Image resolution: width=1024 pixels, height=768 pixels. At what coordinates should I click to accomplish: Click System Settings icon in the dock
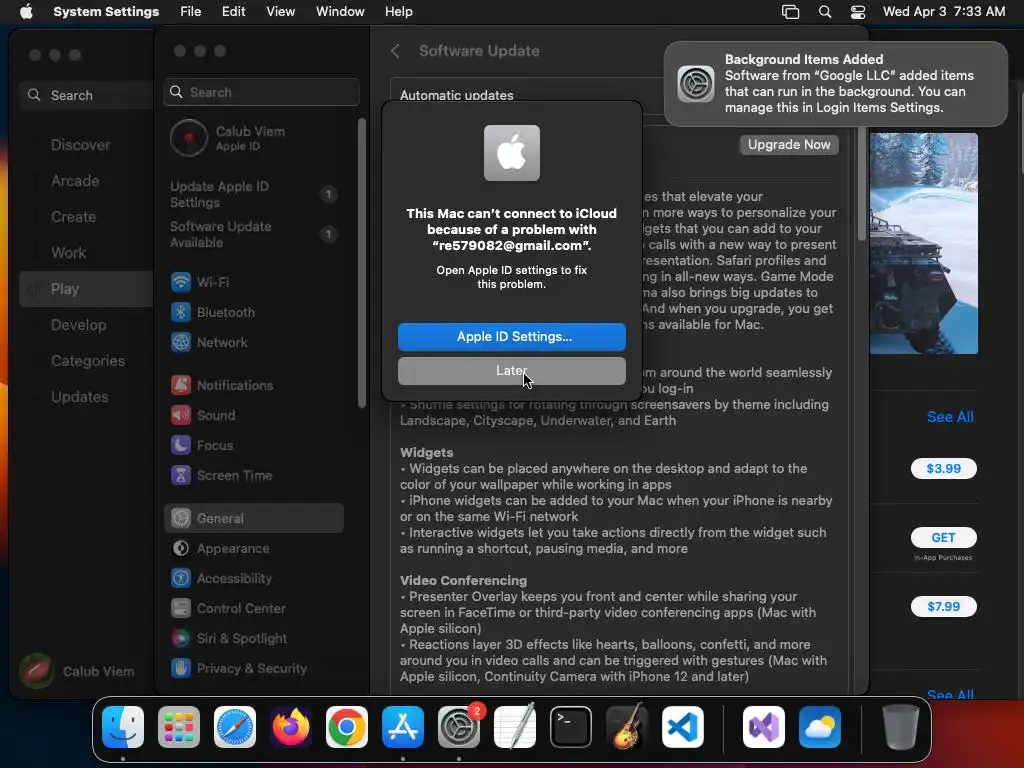pos(459,727)
